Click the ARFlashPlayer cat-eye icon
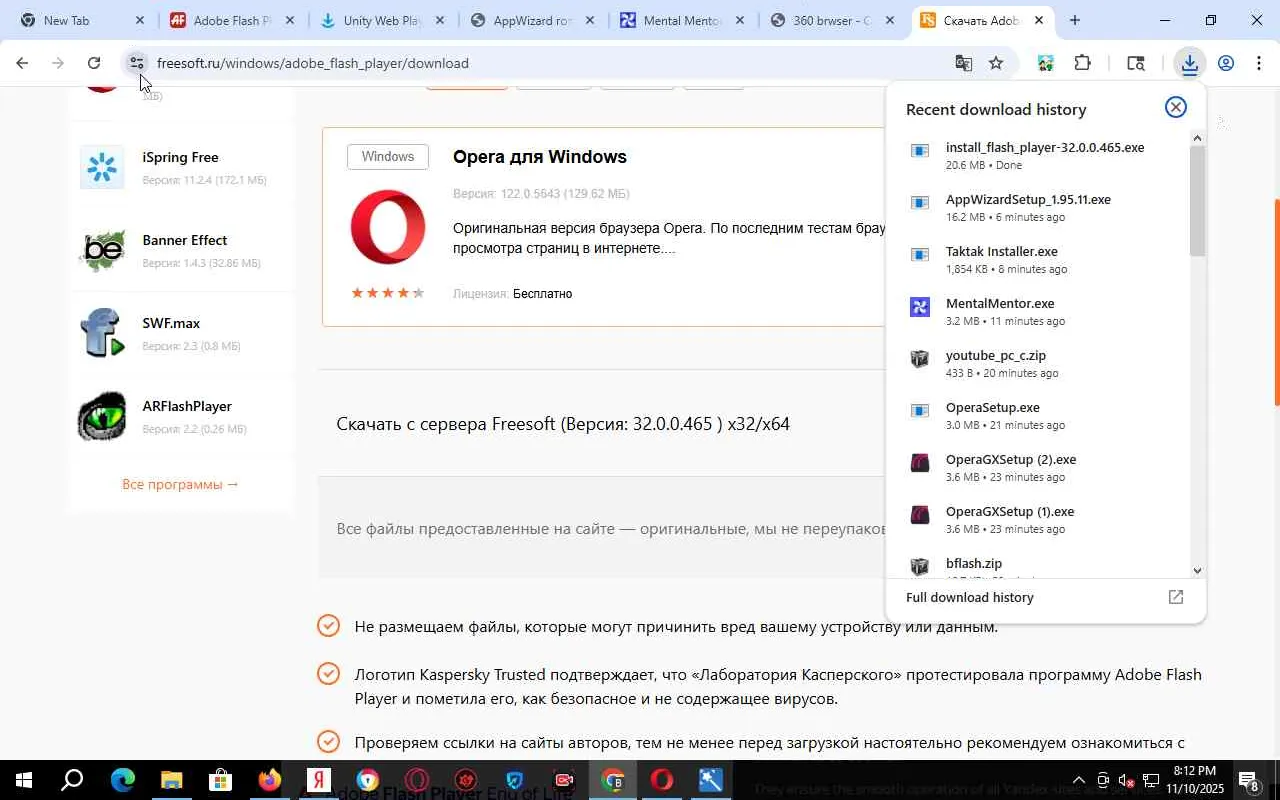Image resolution: width=1280 pixels, height=800 pixels. tap(102, 416)
